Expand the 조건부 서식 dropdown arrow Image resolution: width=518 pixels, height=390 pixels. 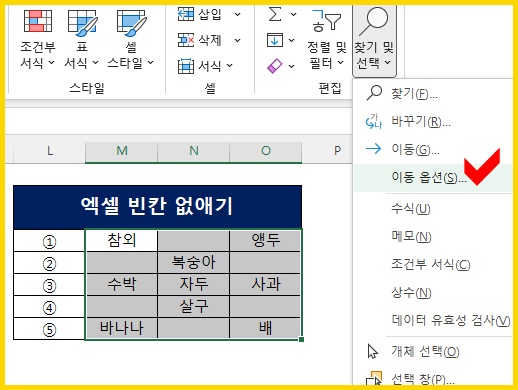pos(51,62)
